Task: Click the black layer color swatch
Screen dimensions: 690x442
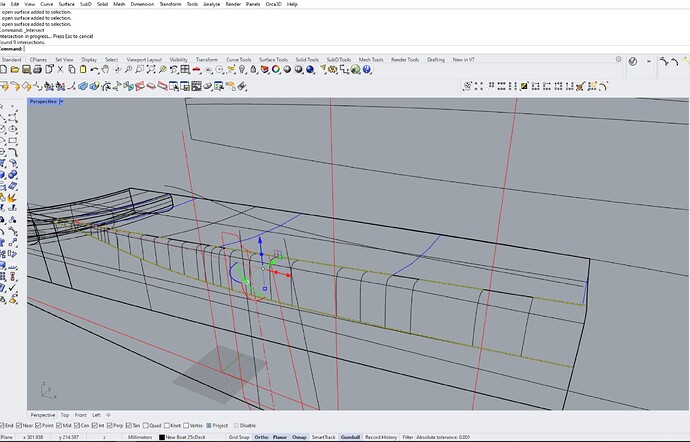Action: point(162,437)
